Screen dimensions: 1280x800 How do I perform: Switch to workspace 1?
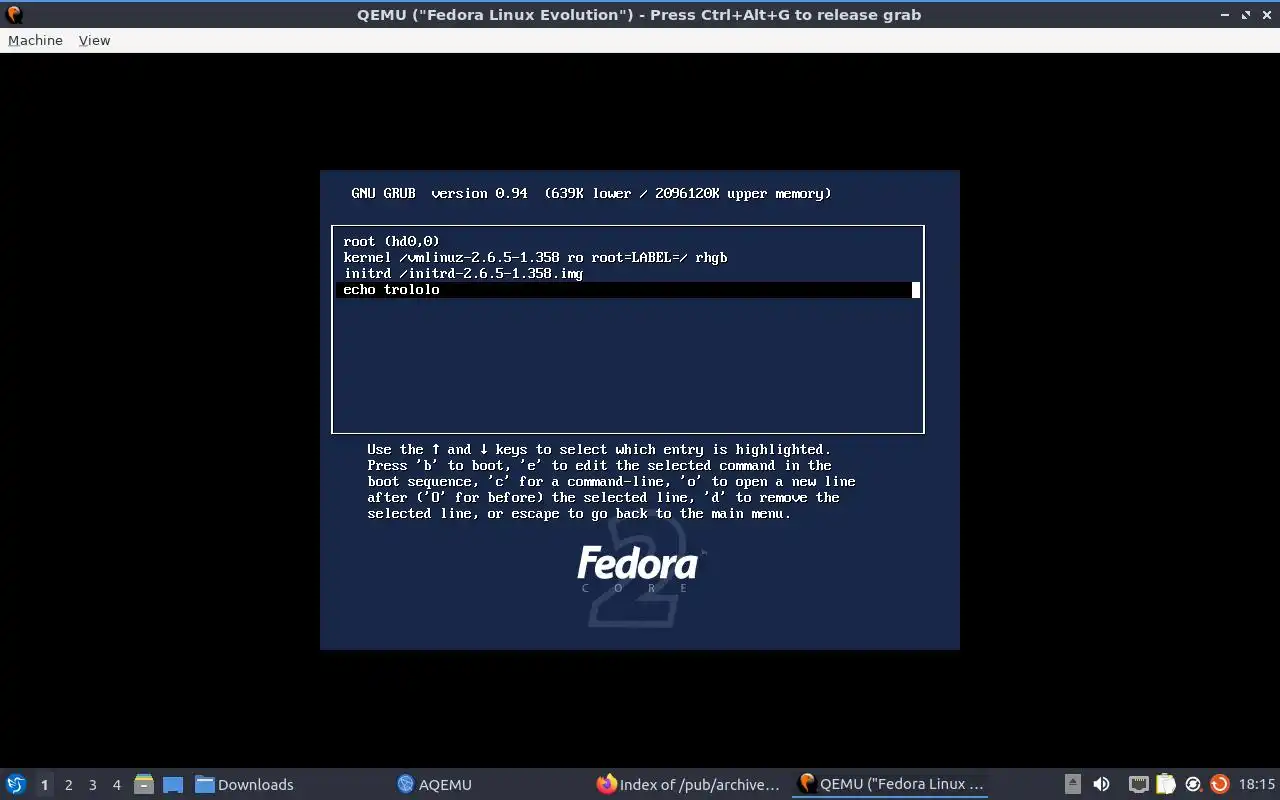pyautogui.click(x=44, y=784)
